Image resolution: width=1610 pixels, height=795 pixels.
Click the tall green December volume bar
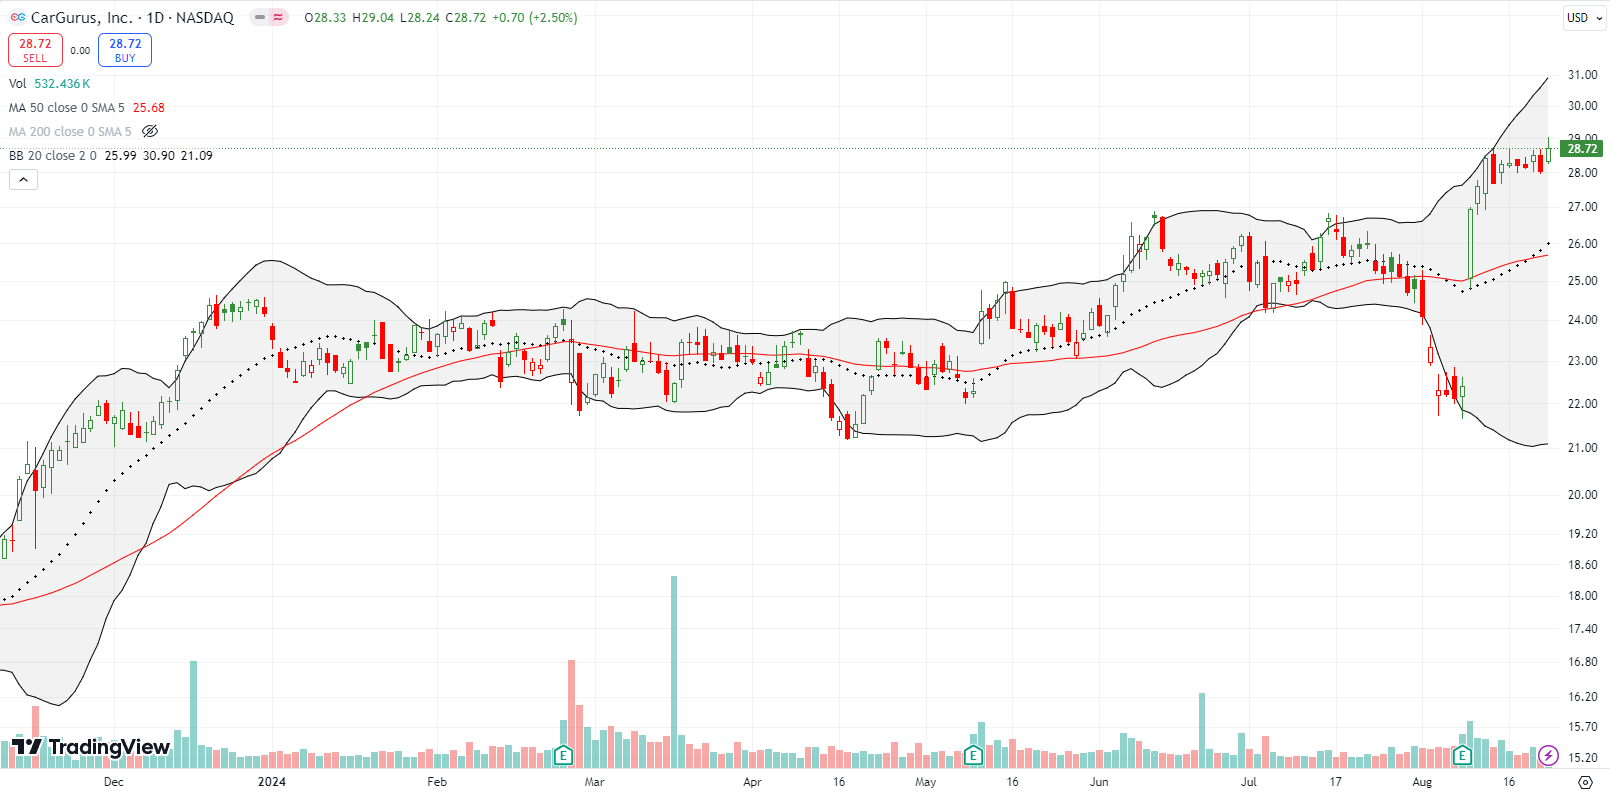tap(193, 714)
